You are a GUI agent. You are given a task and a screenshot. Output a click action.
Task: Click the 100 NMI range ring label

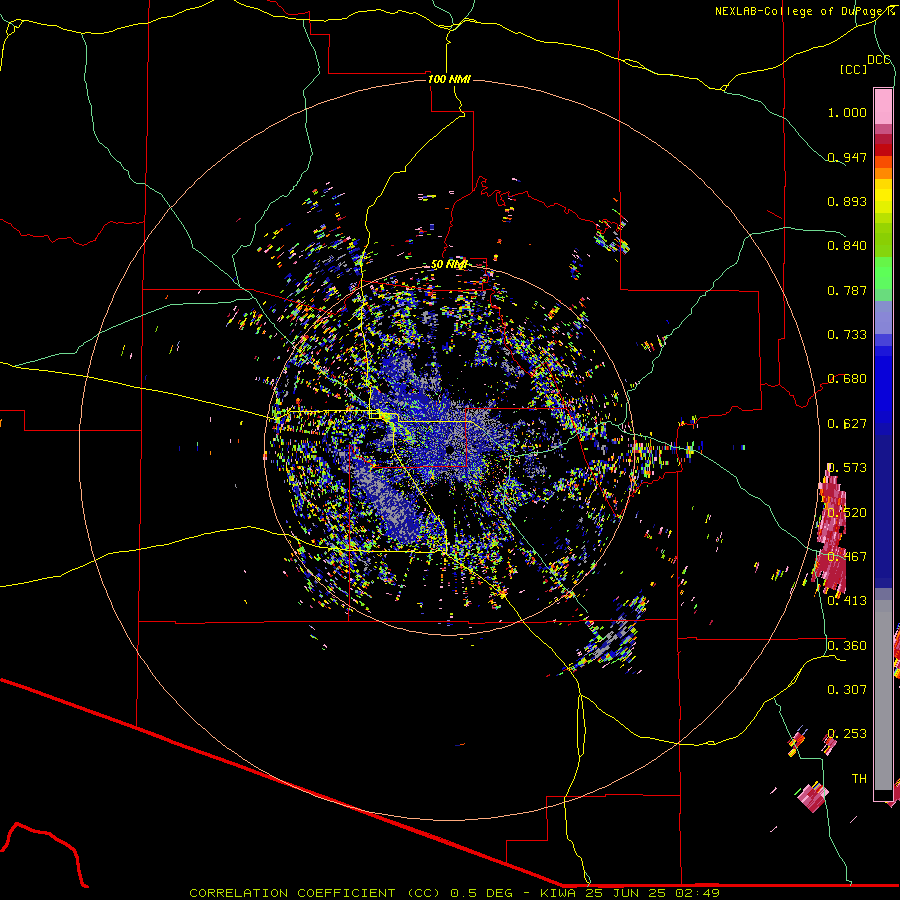point(449,79)
